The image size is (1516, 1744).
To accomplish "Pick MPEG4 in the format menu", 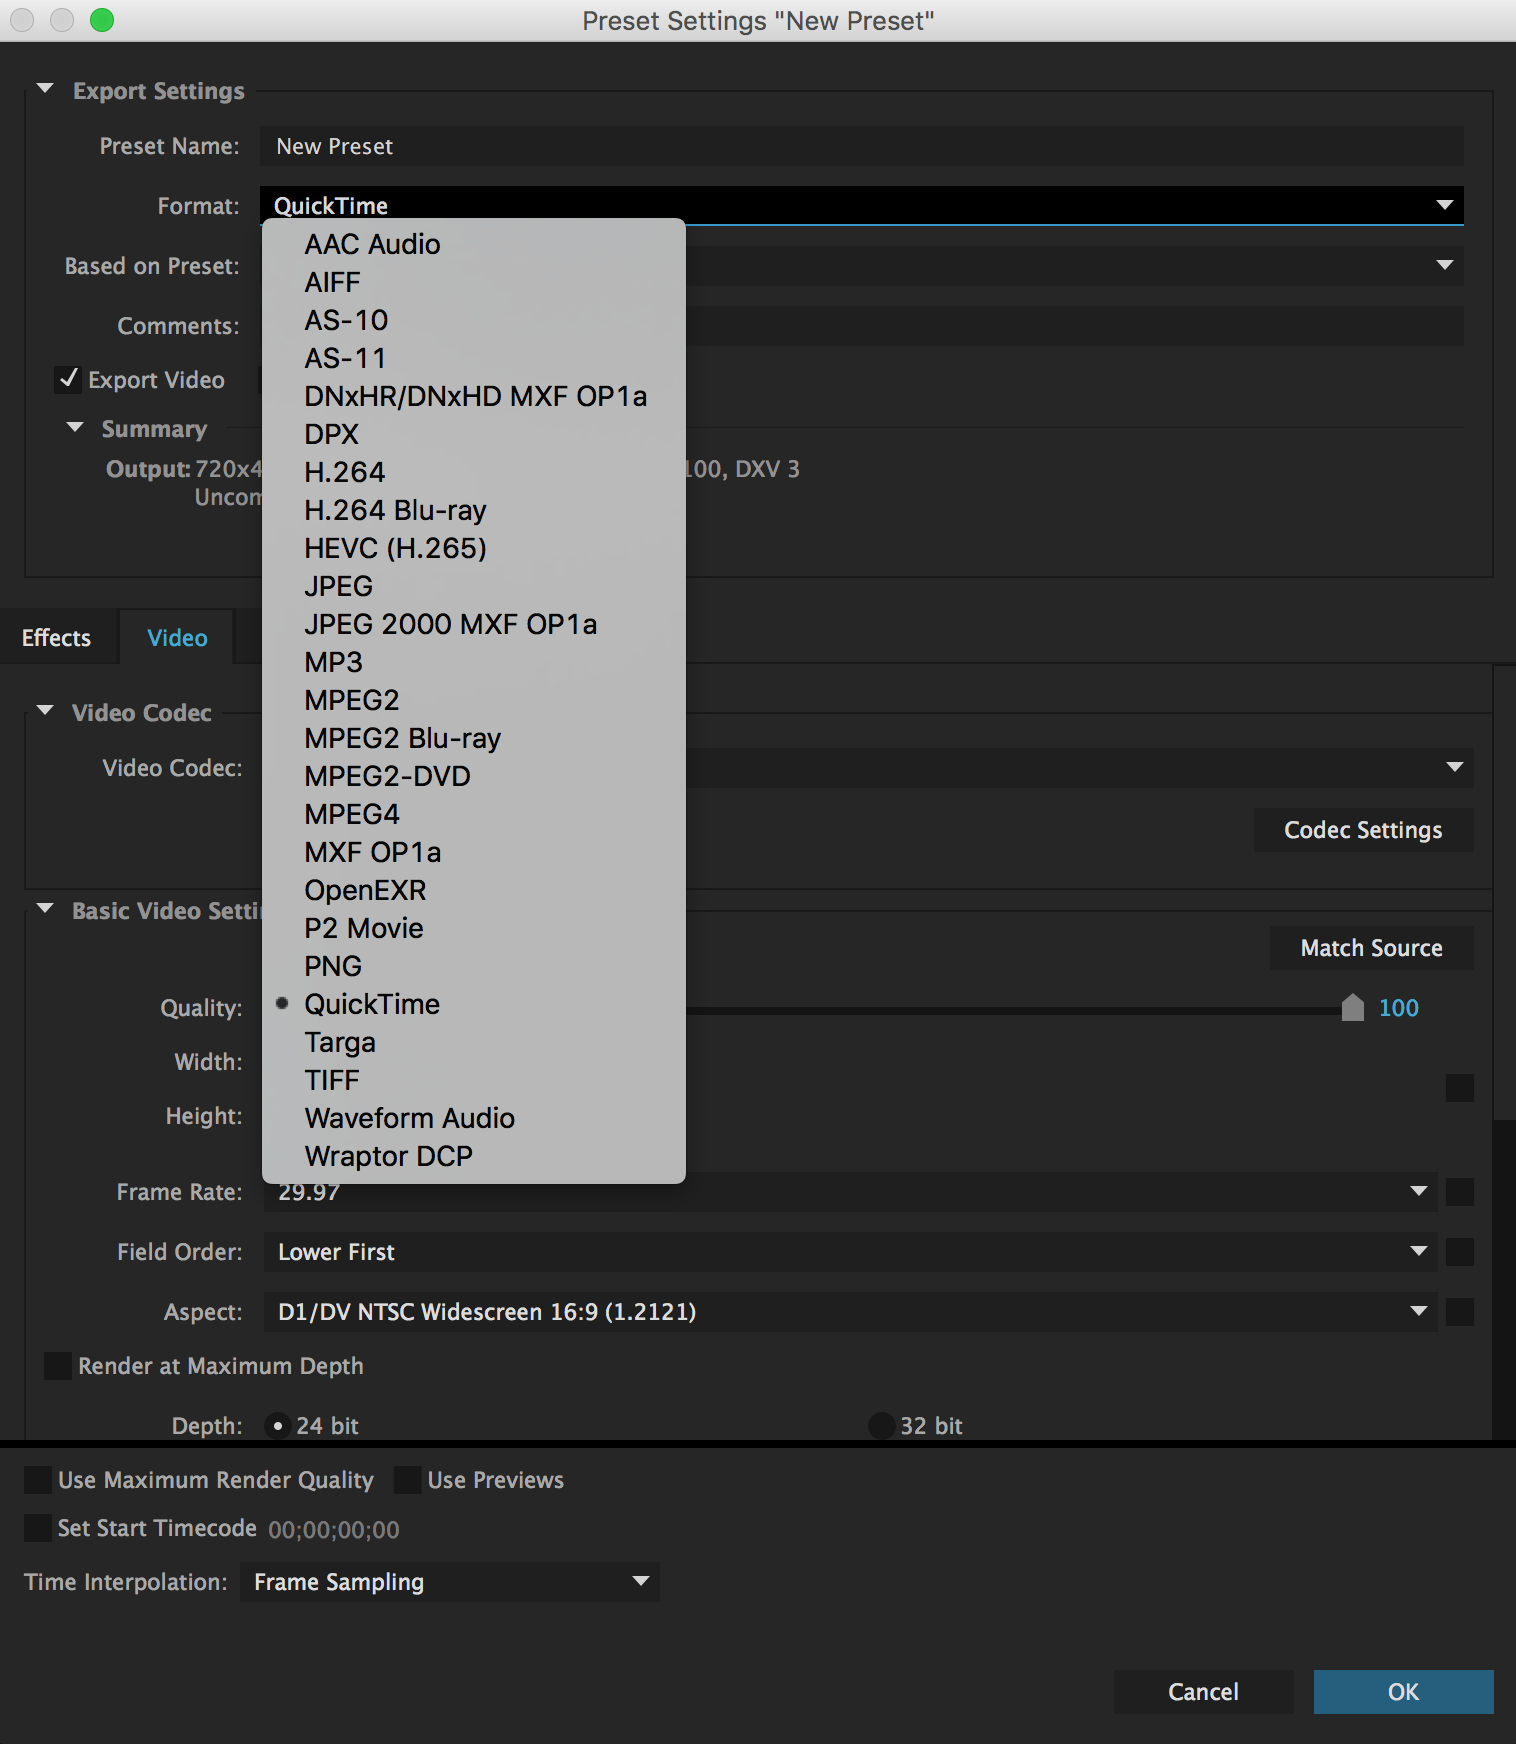I will pos(352,814).
